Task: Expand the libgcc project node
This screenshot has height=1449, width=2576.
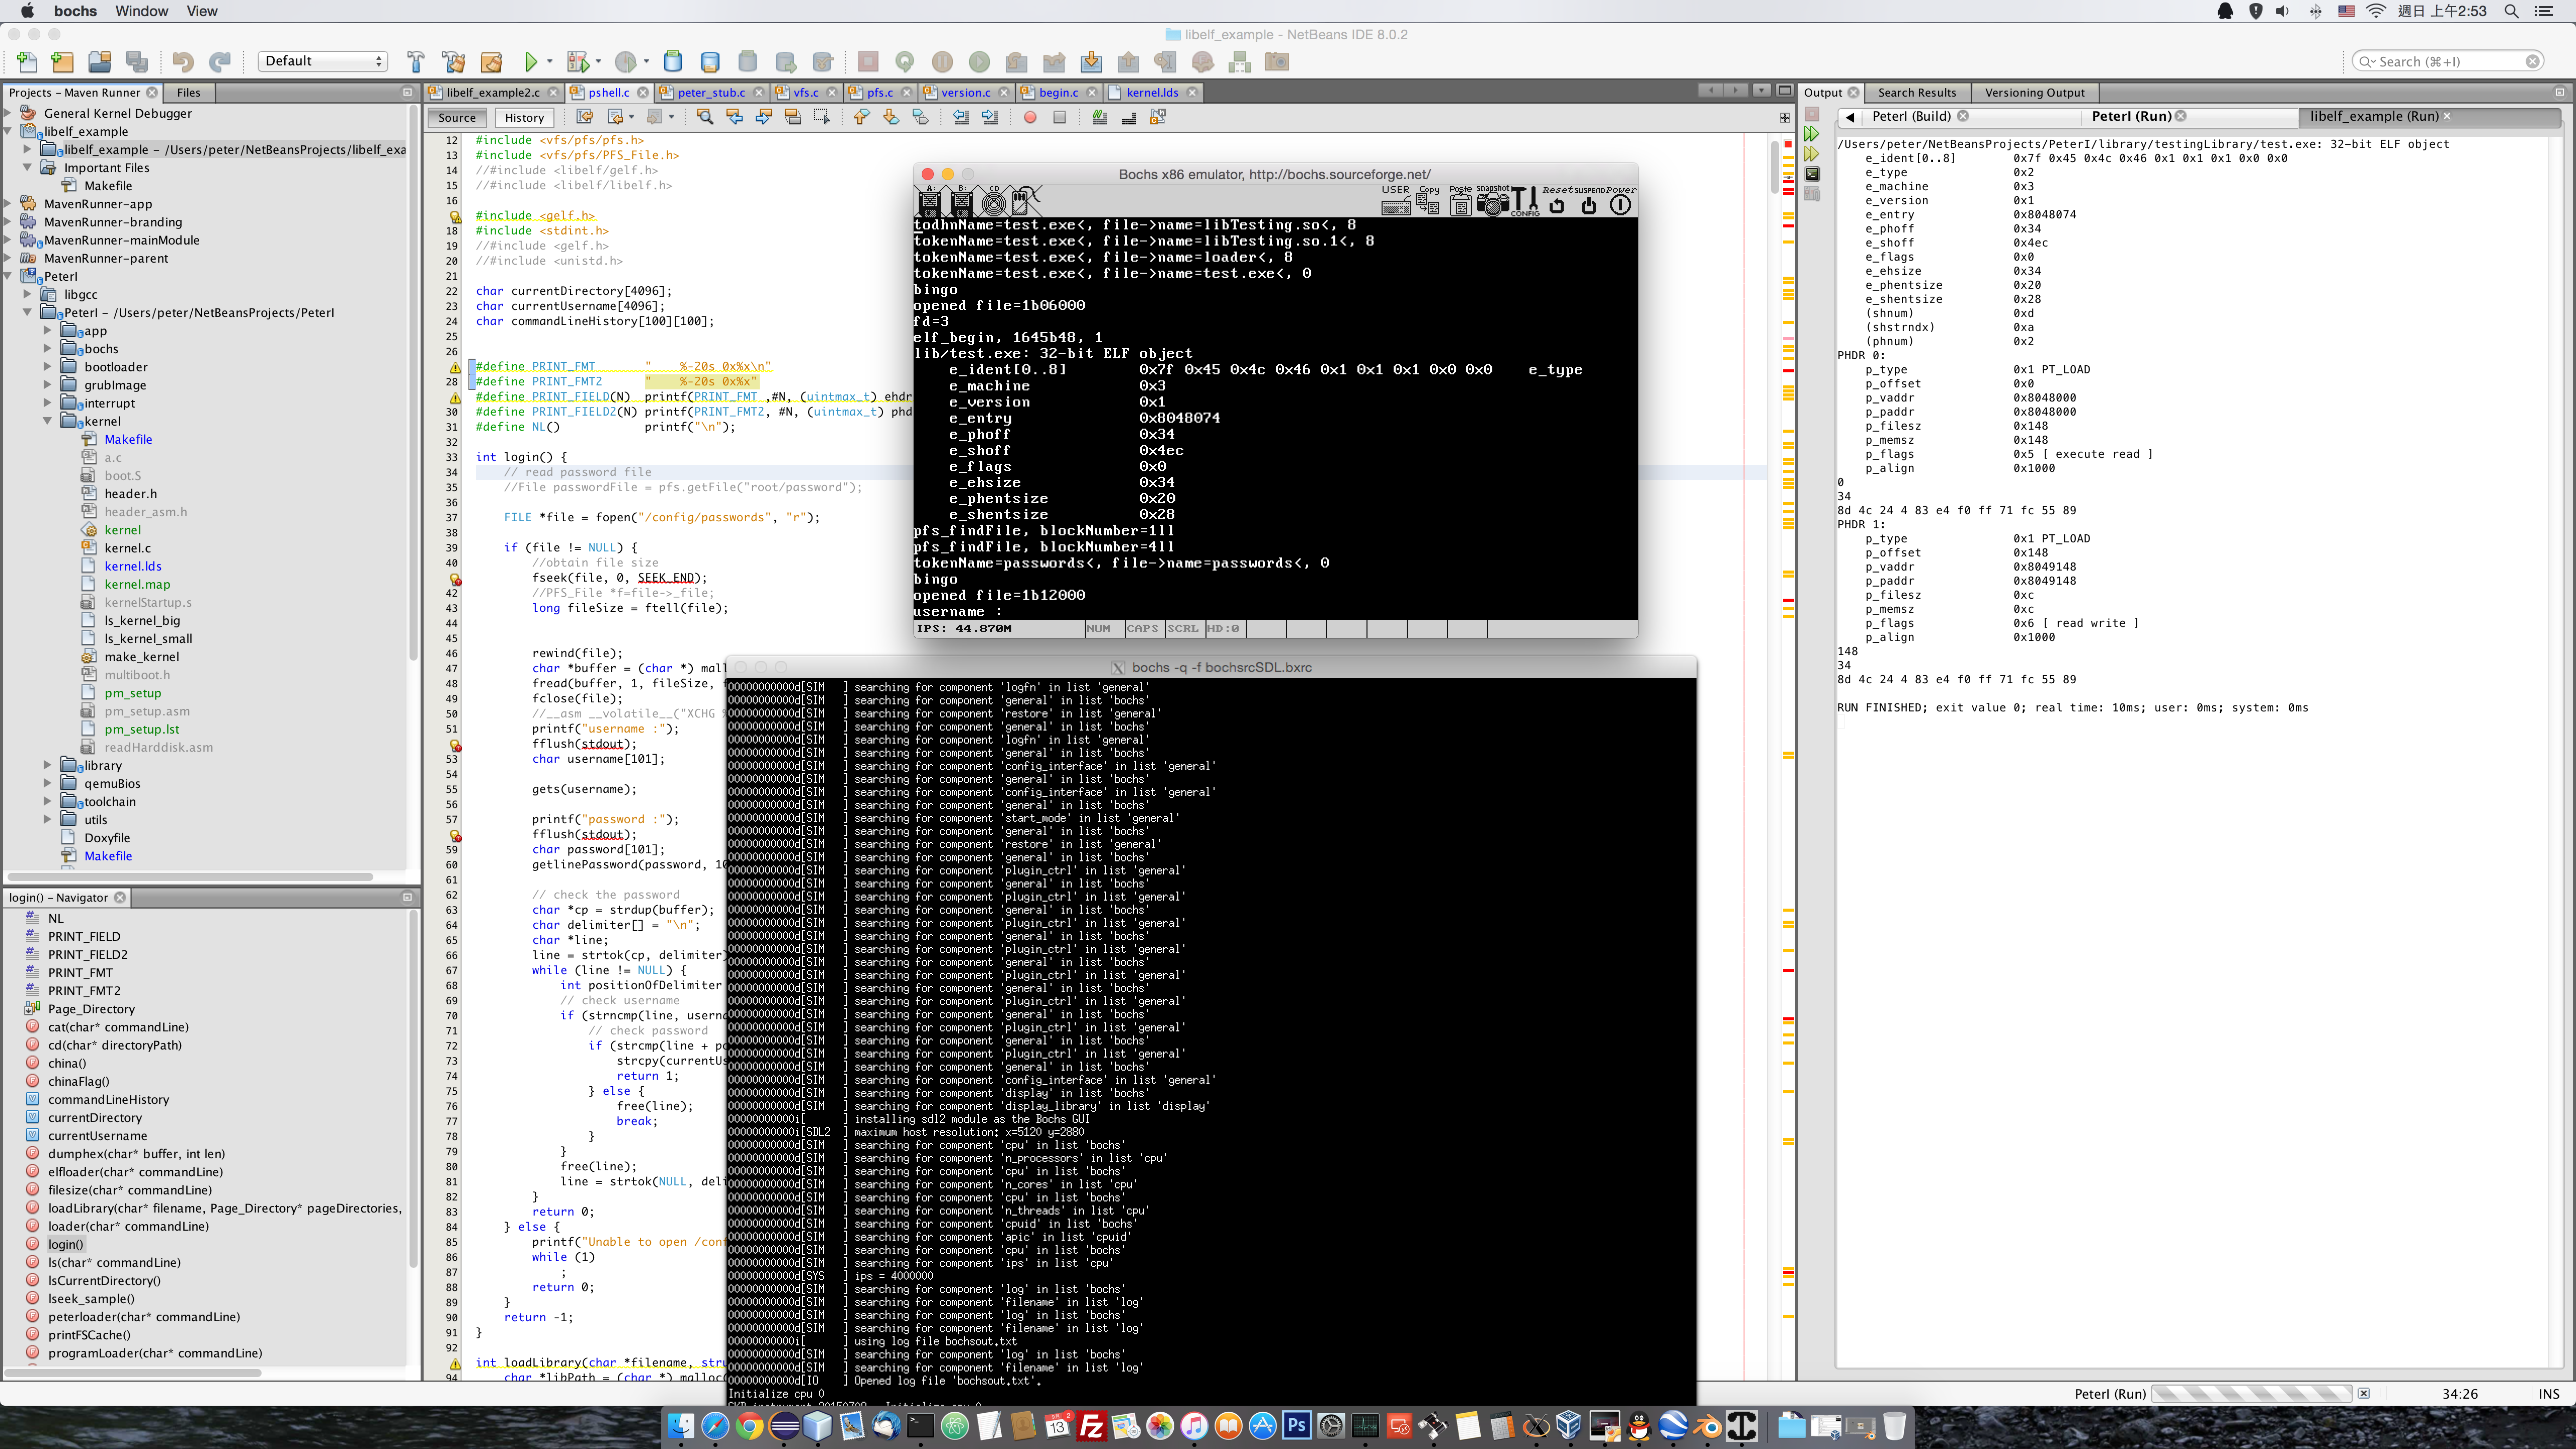Action: 27,294
